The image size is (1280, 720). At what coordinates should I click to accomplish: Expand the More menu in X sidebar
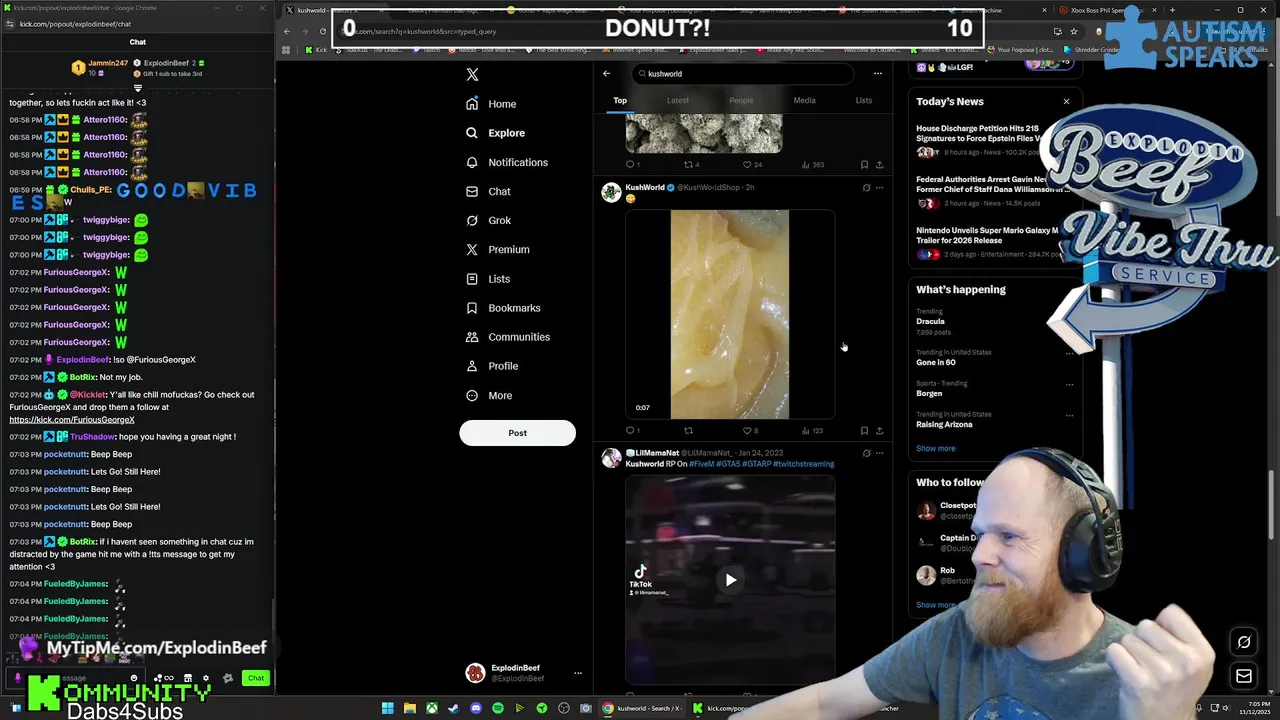(489, 395)
